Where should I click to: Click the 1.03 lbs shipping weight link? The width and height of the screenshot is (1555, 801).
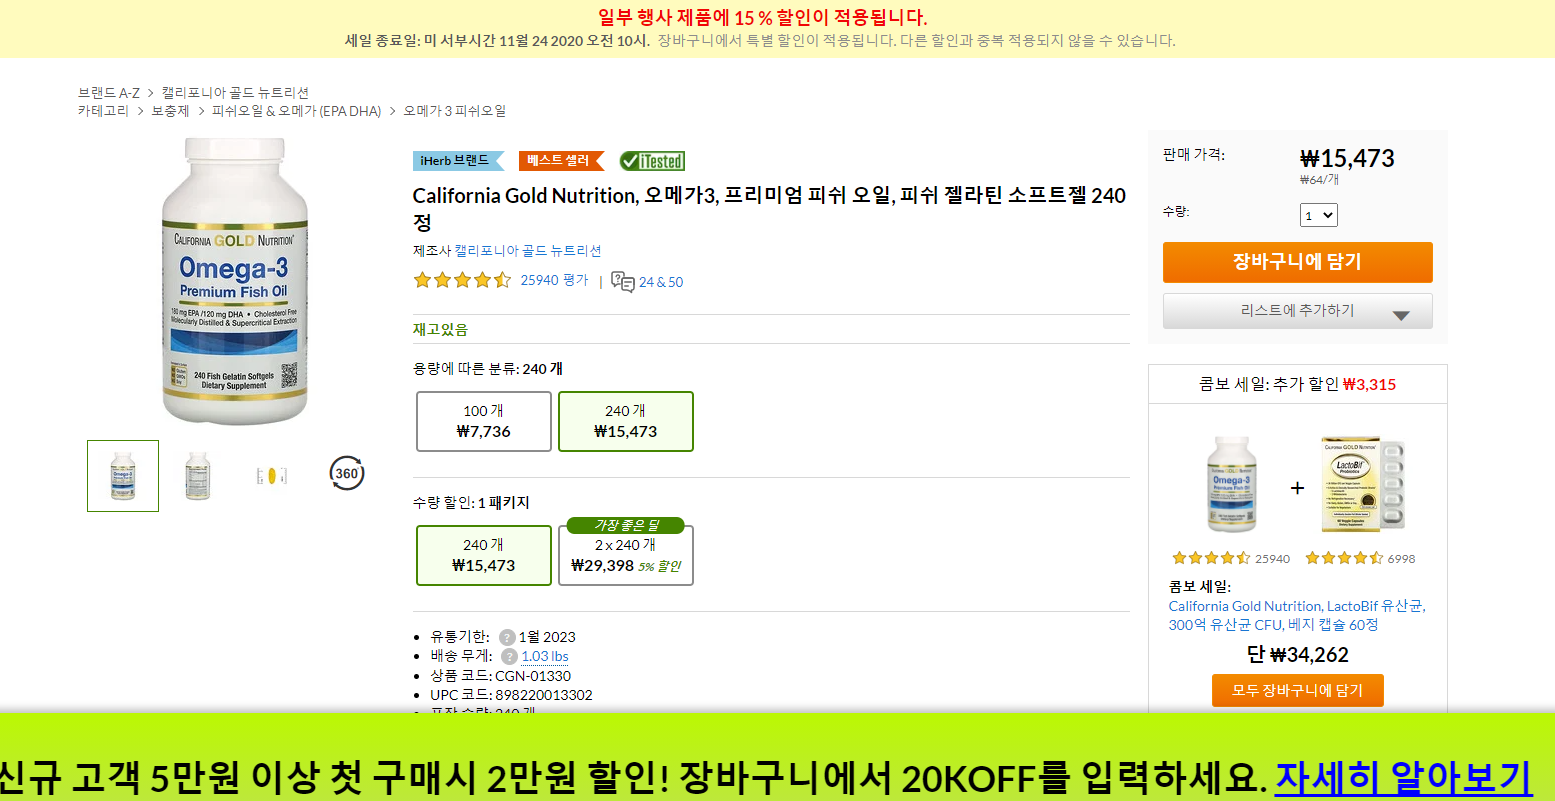[x=545, y=656]
